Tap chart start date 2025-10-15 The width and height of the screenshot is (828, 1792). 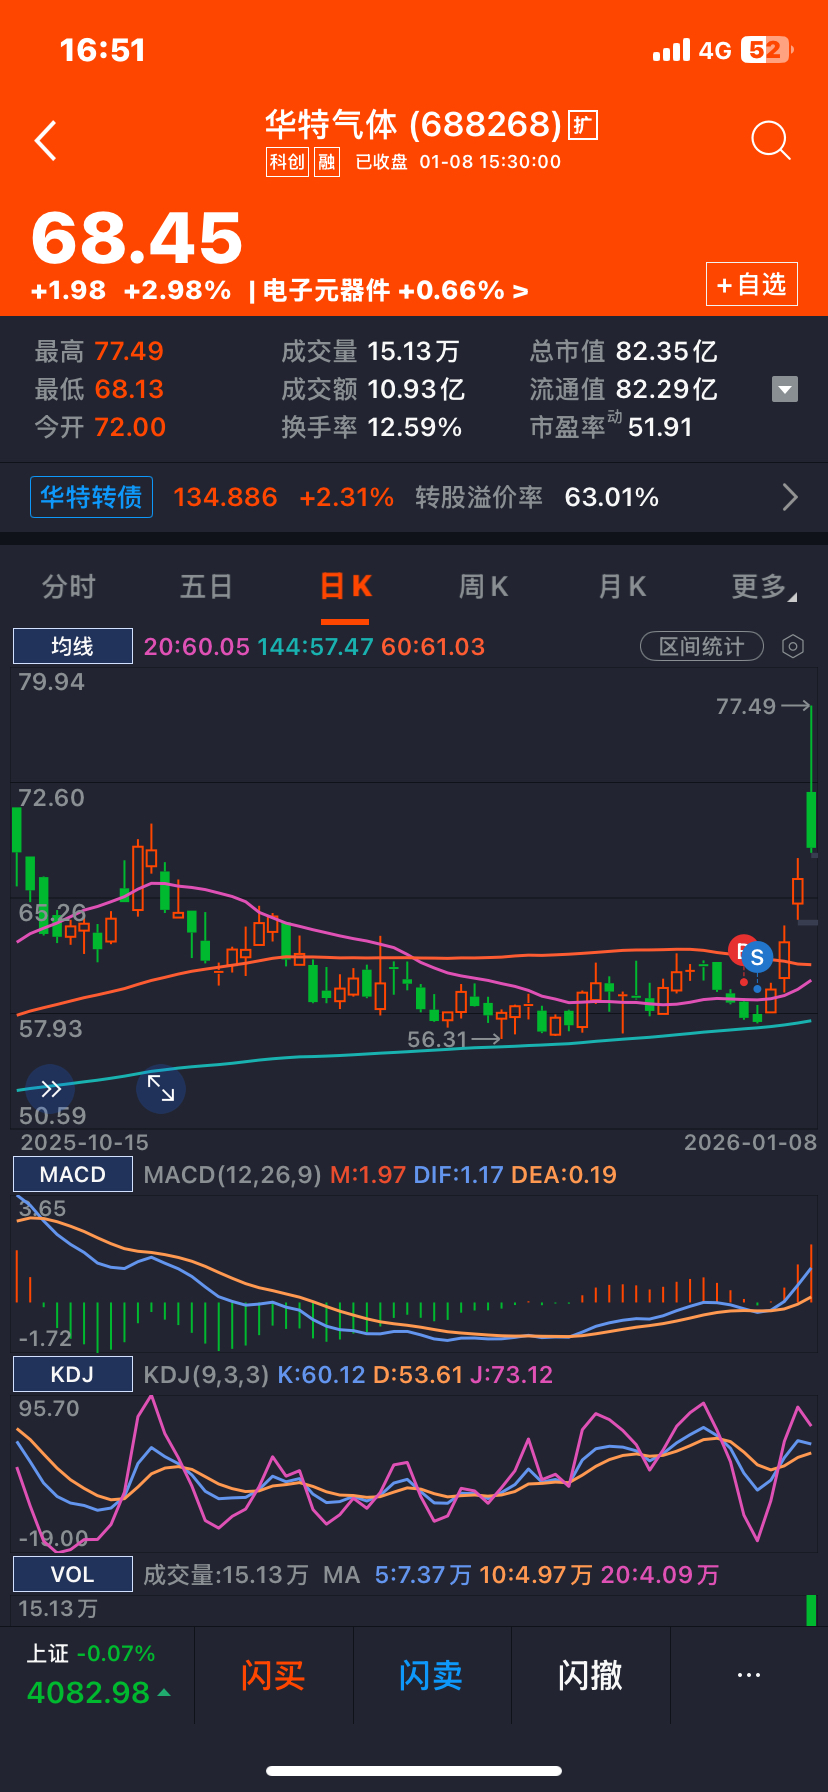click(85, 1142)
